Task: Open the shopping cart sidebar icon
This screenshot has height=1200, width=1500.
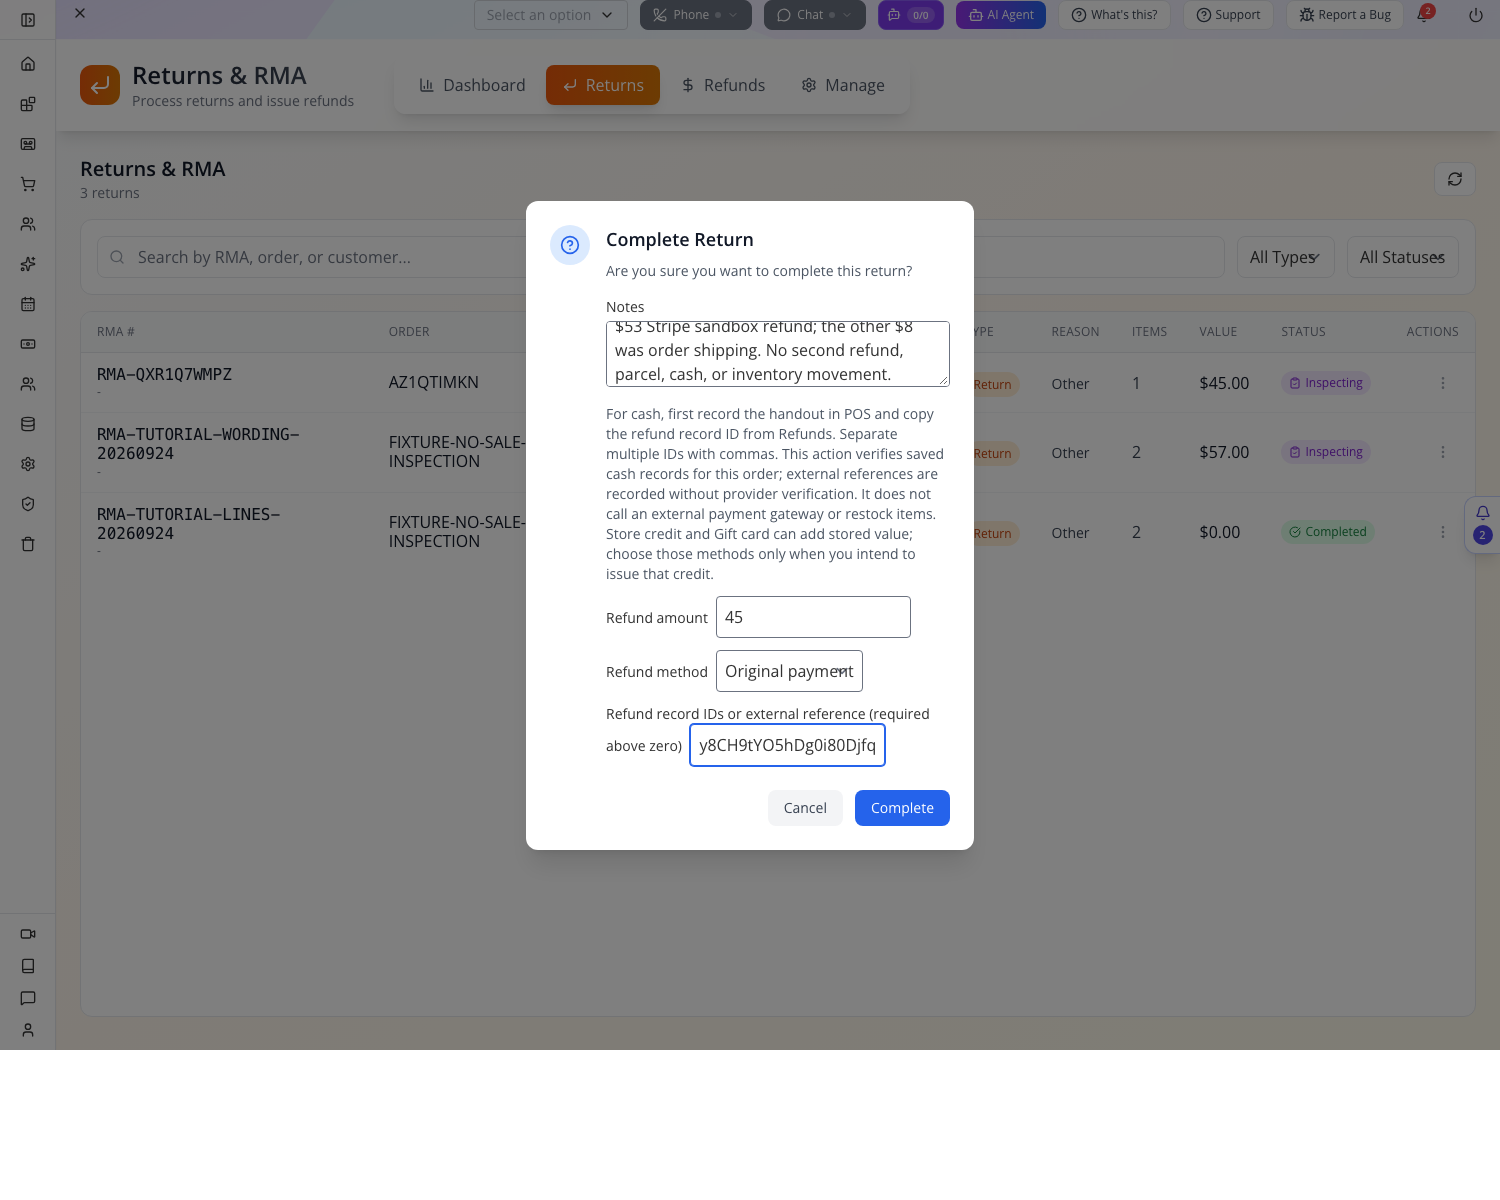Action: click(x=28, y=184)
